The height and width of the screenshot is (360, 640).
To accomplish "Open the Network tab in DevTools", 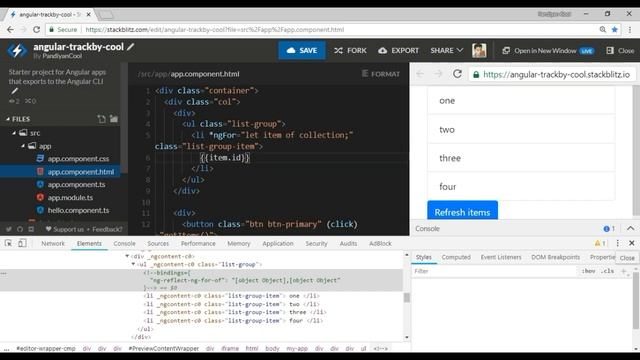I will coord(53,243).
